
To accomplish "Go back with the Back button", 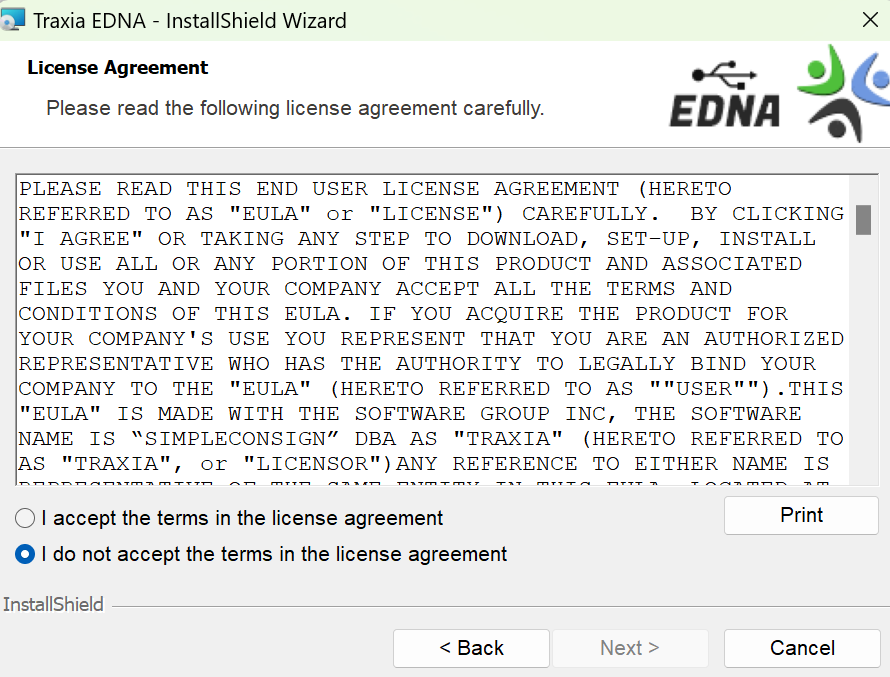I will point(471,648).
